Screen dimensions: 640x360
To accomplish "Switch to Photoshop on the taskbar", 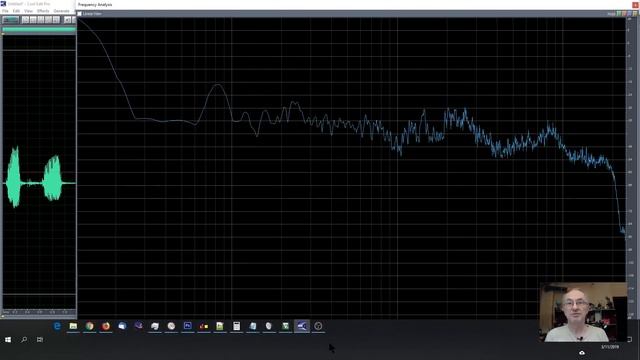I will click(187, 326).
